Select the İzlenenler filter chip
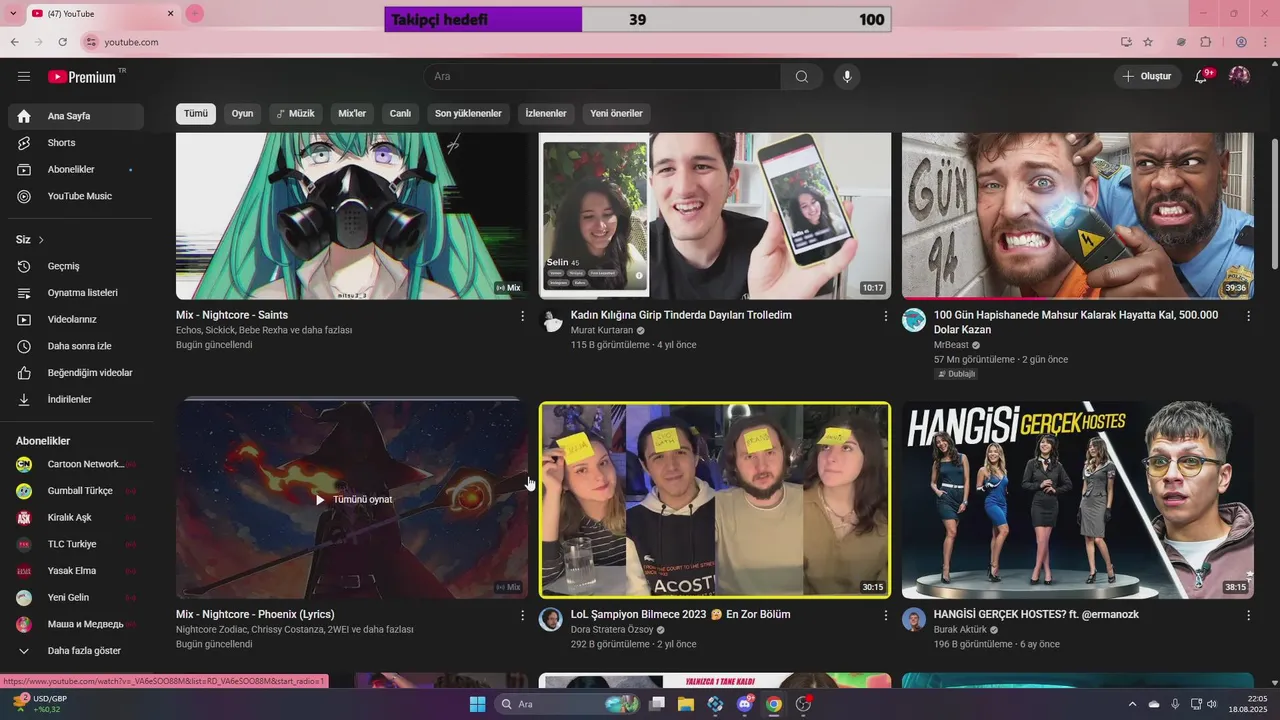The height and width of the screenshot is (720, 1280). click(x=546, y=113)
